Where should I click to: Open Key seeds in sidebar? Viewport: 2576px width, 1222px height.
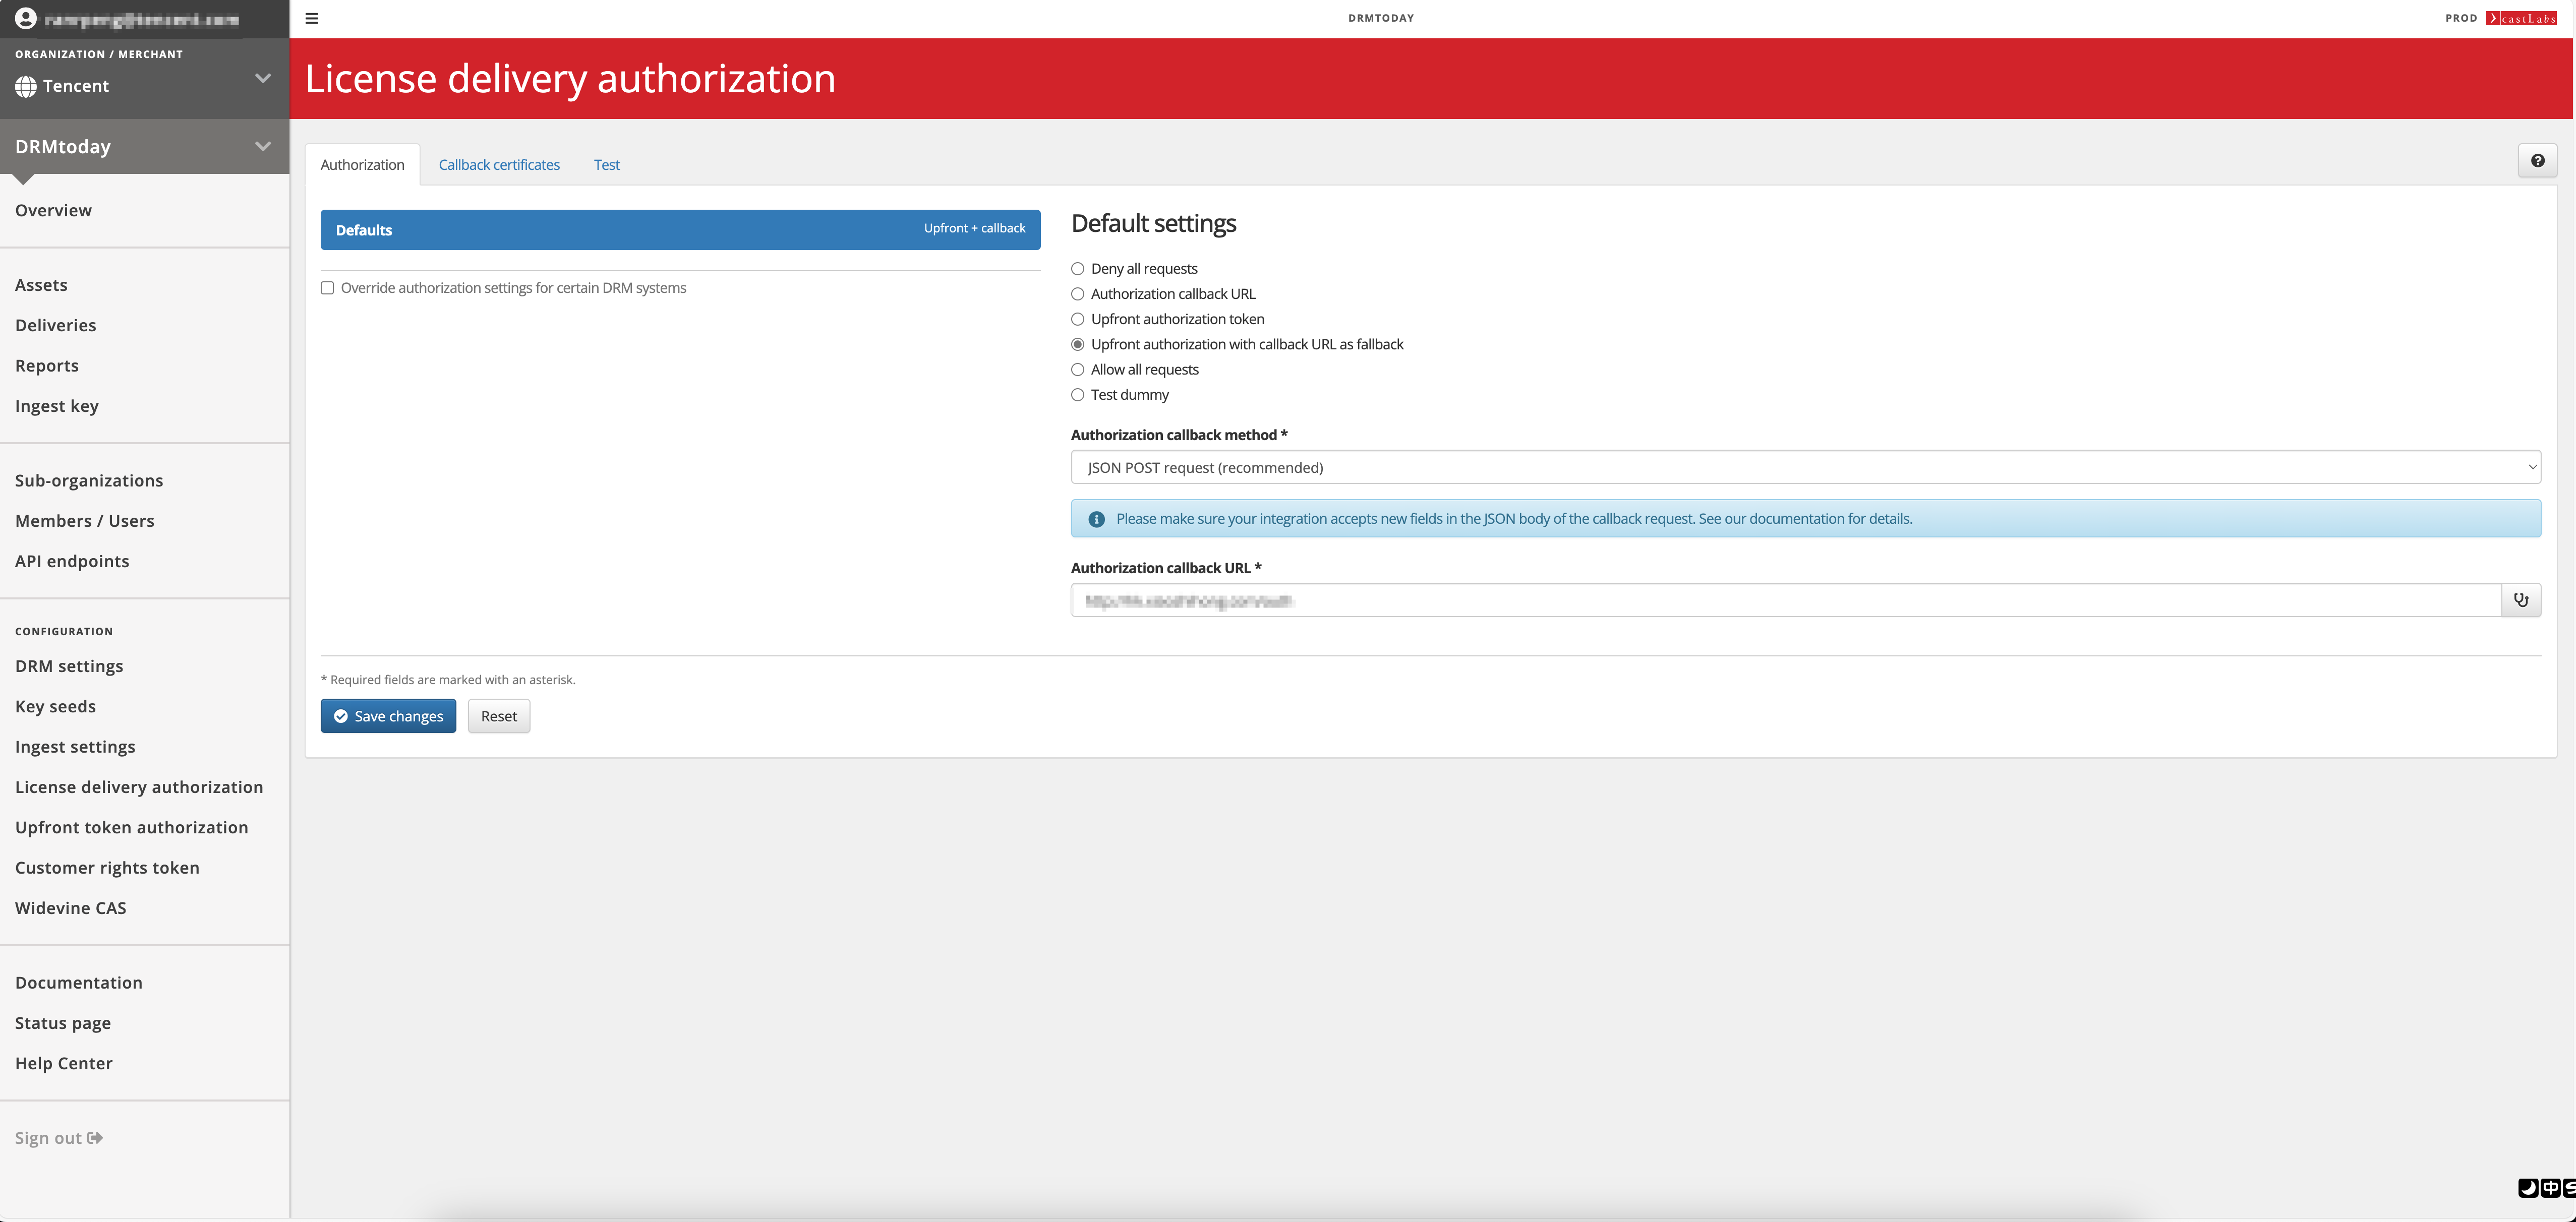point(55,707)
